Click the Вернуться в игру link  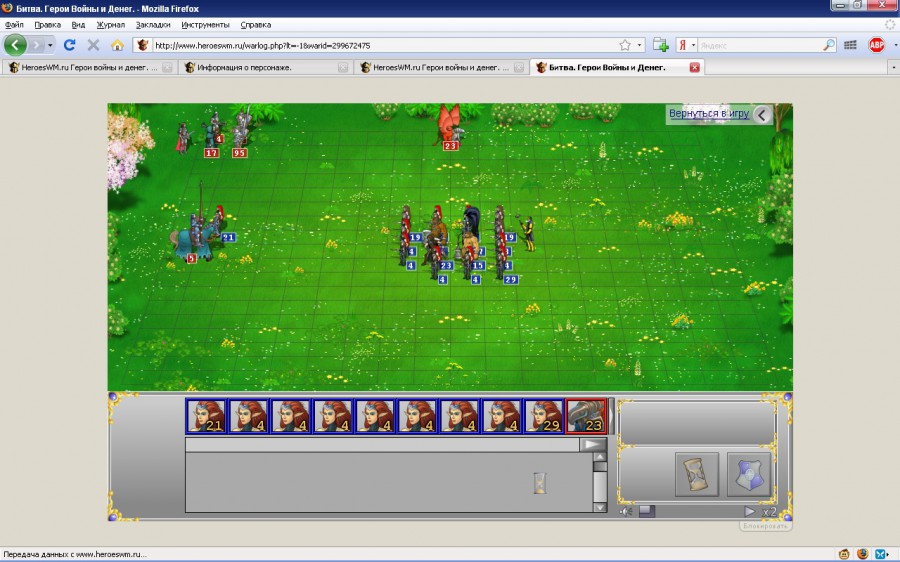pos(708,114)
